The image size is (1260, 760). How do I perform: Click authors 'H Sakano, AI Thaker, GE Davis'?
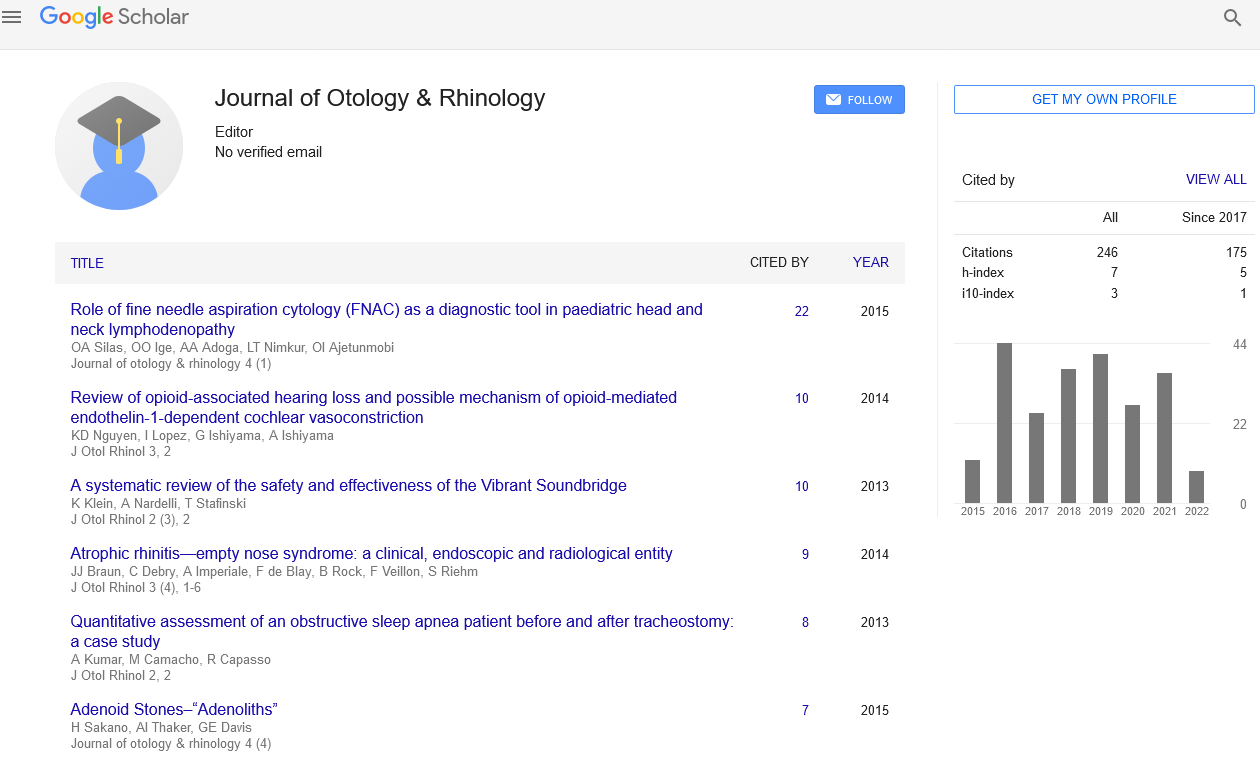click(x=161, y=728)
